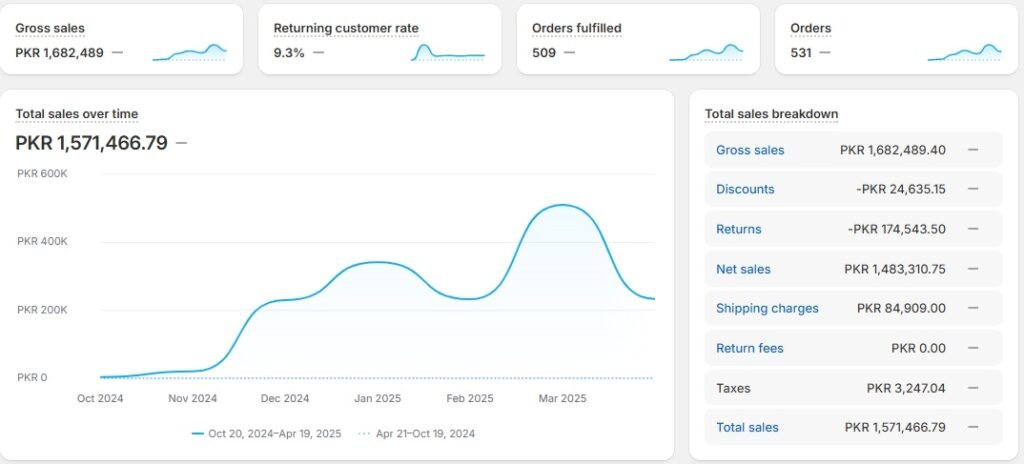Screen dimensions: 1024x464
Task: Open the Gross sales breakdown link
Action: click(x=750, y=150)
